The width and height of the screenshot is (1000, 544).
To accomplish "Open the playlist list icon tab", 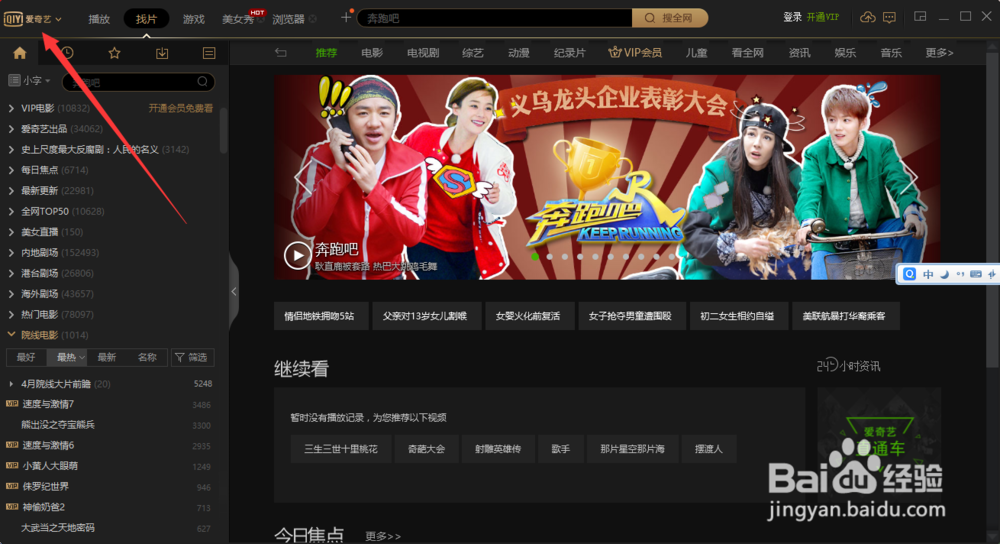I will [x=209, y=53].
